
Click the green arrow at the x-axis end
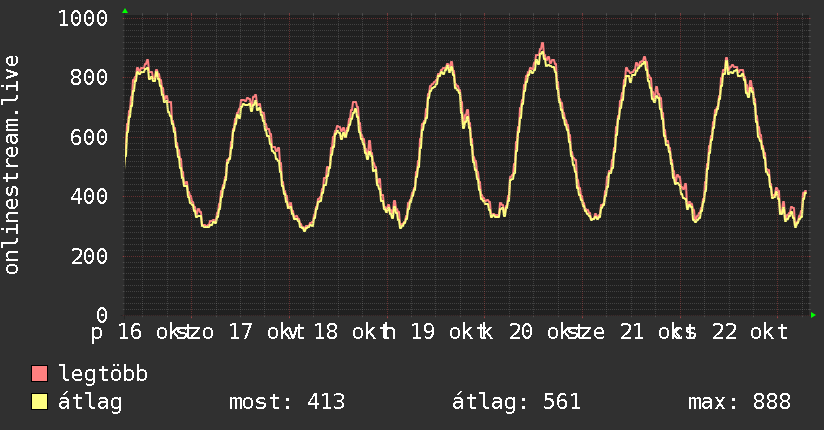click(x=813, y=315)
